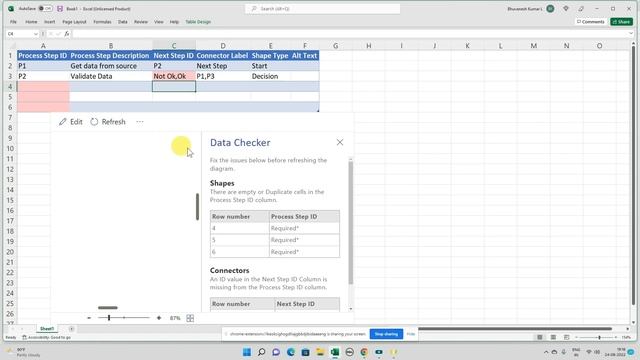
Task: Close the Data Checker panel
Action: point(340,142)
